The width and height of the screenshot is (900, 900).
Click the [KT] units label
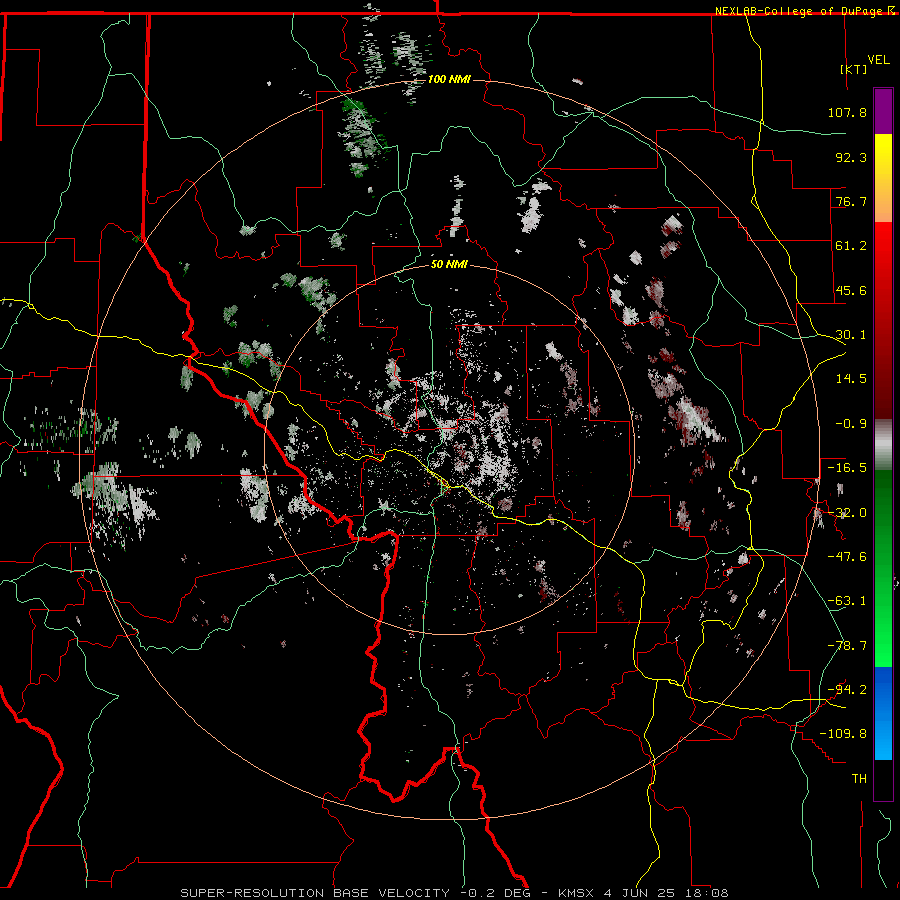(854, 69)
